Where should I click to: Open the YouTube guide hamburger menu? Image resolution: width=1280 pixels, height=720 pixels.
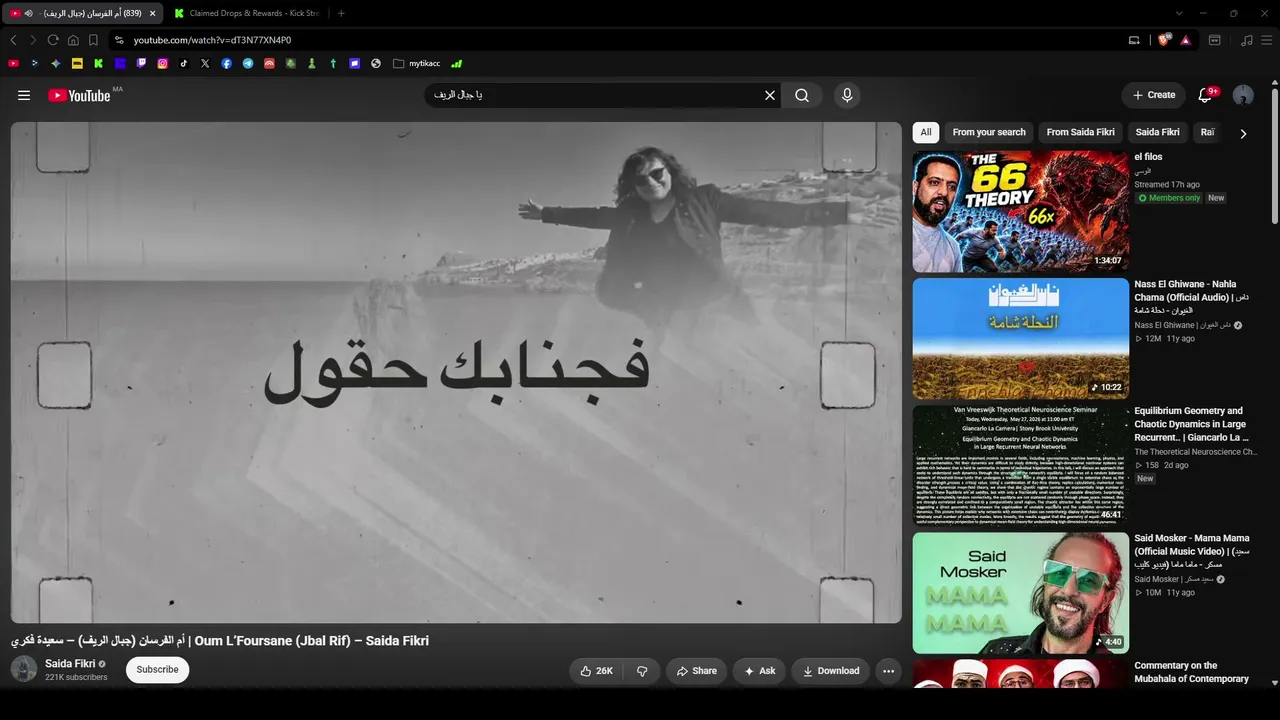[x=24, y=95]
